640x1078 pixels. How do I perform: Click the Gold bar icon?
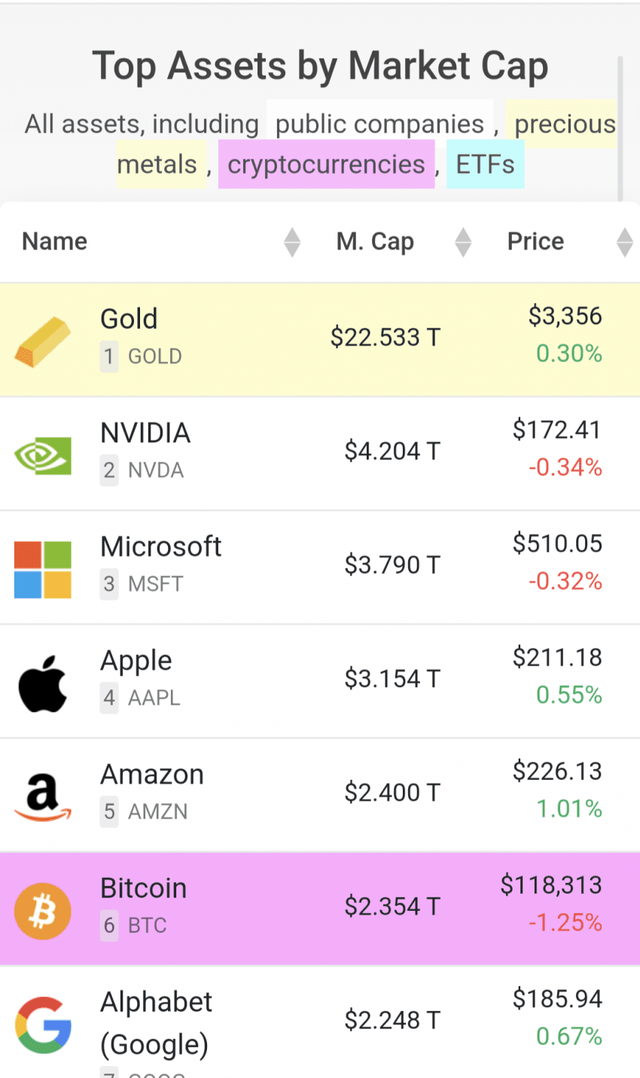pos(43,341)
